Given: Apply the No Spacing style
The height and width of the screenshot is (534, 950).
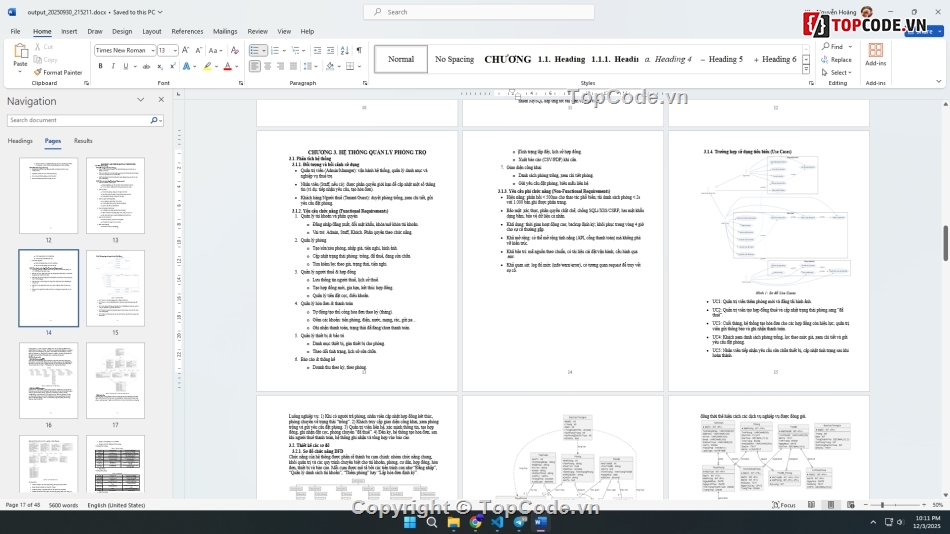Looking at the screenshot, I should [454, 59].
